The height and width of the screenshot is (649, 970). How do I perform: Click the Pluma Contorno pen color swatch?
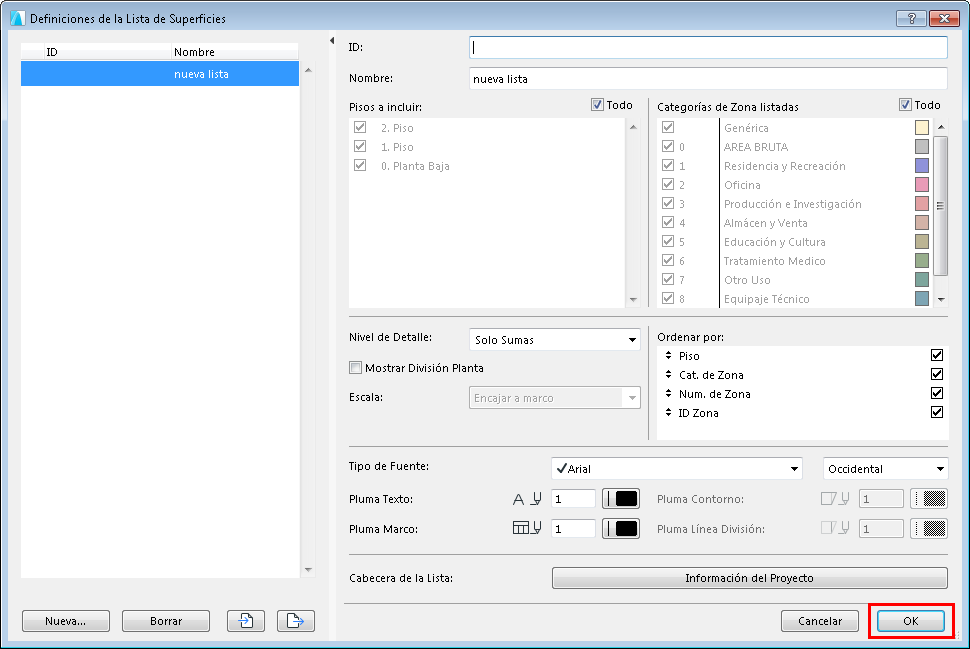click(929, 499)
